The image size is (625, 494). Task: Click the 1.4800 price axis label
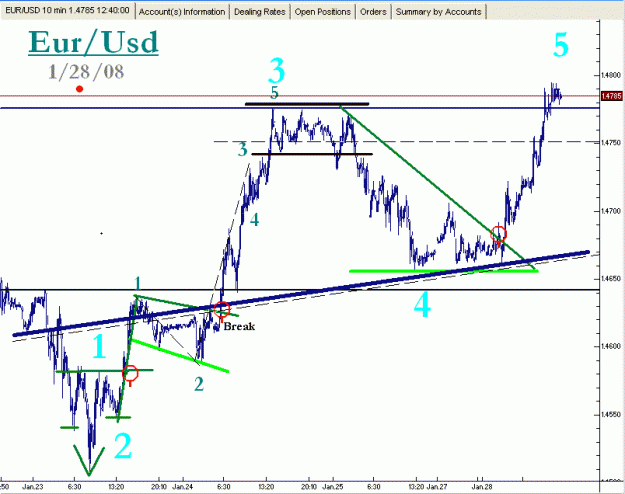[x=611, y=75]
